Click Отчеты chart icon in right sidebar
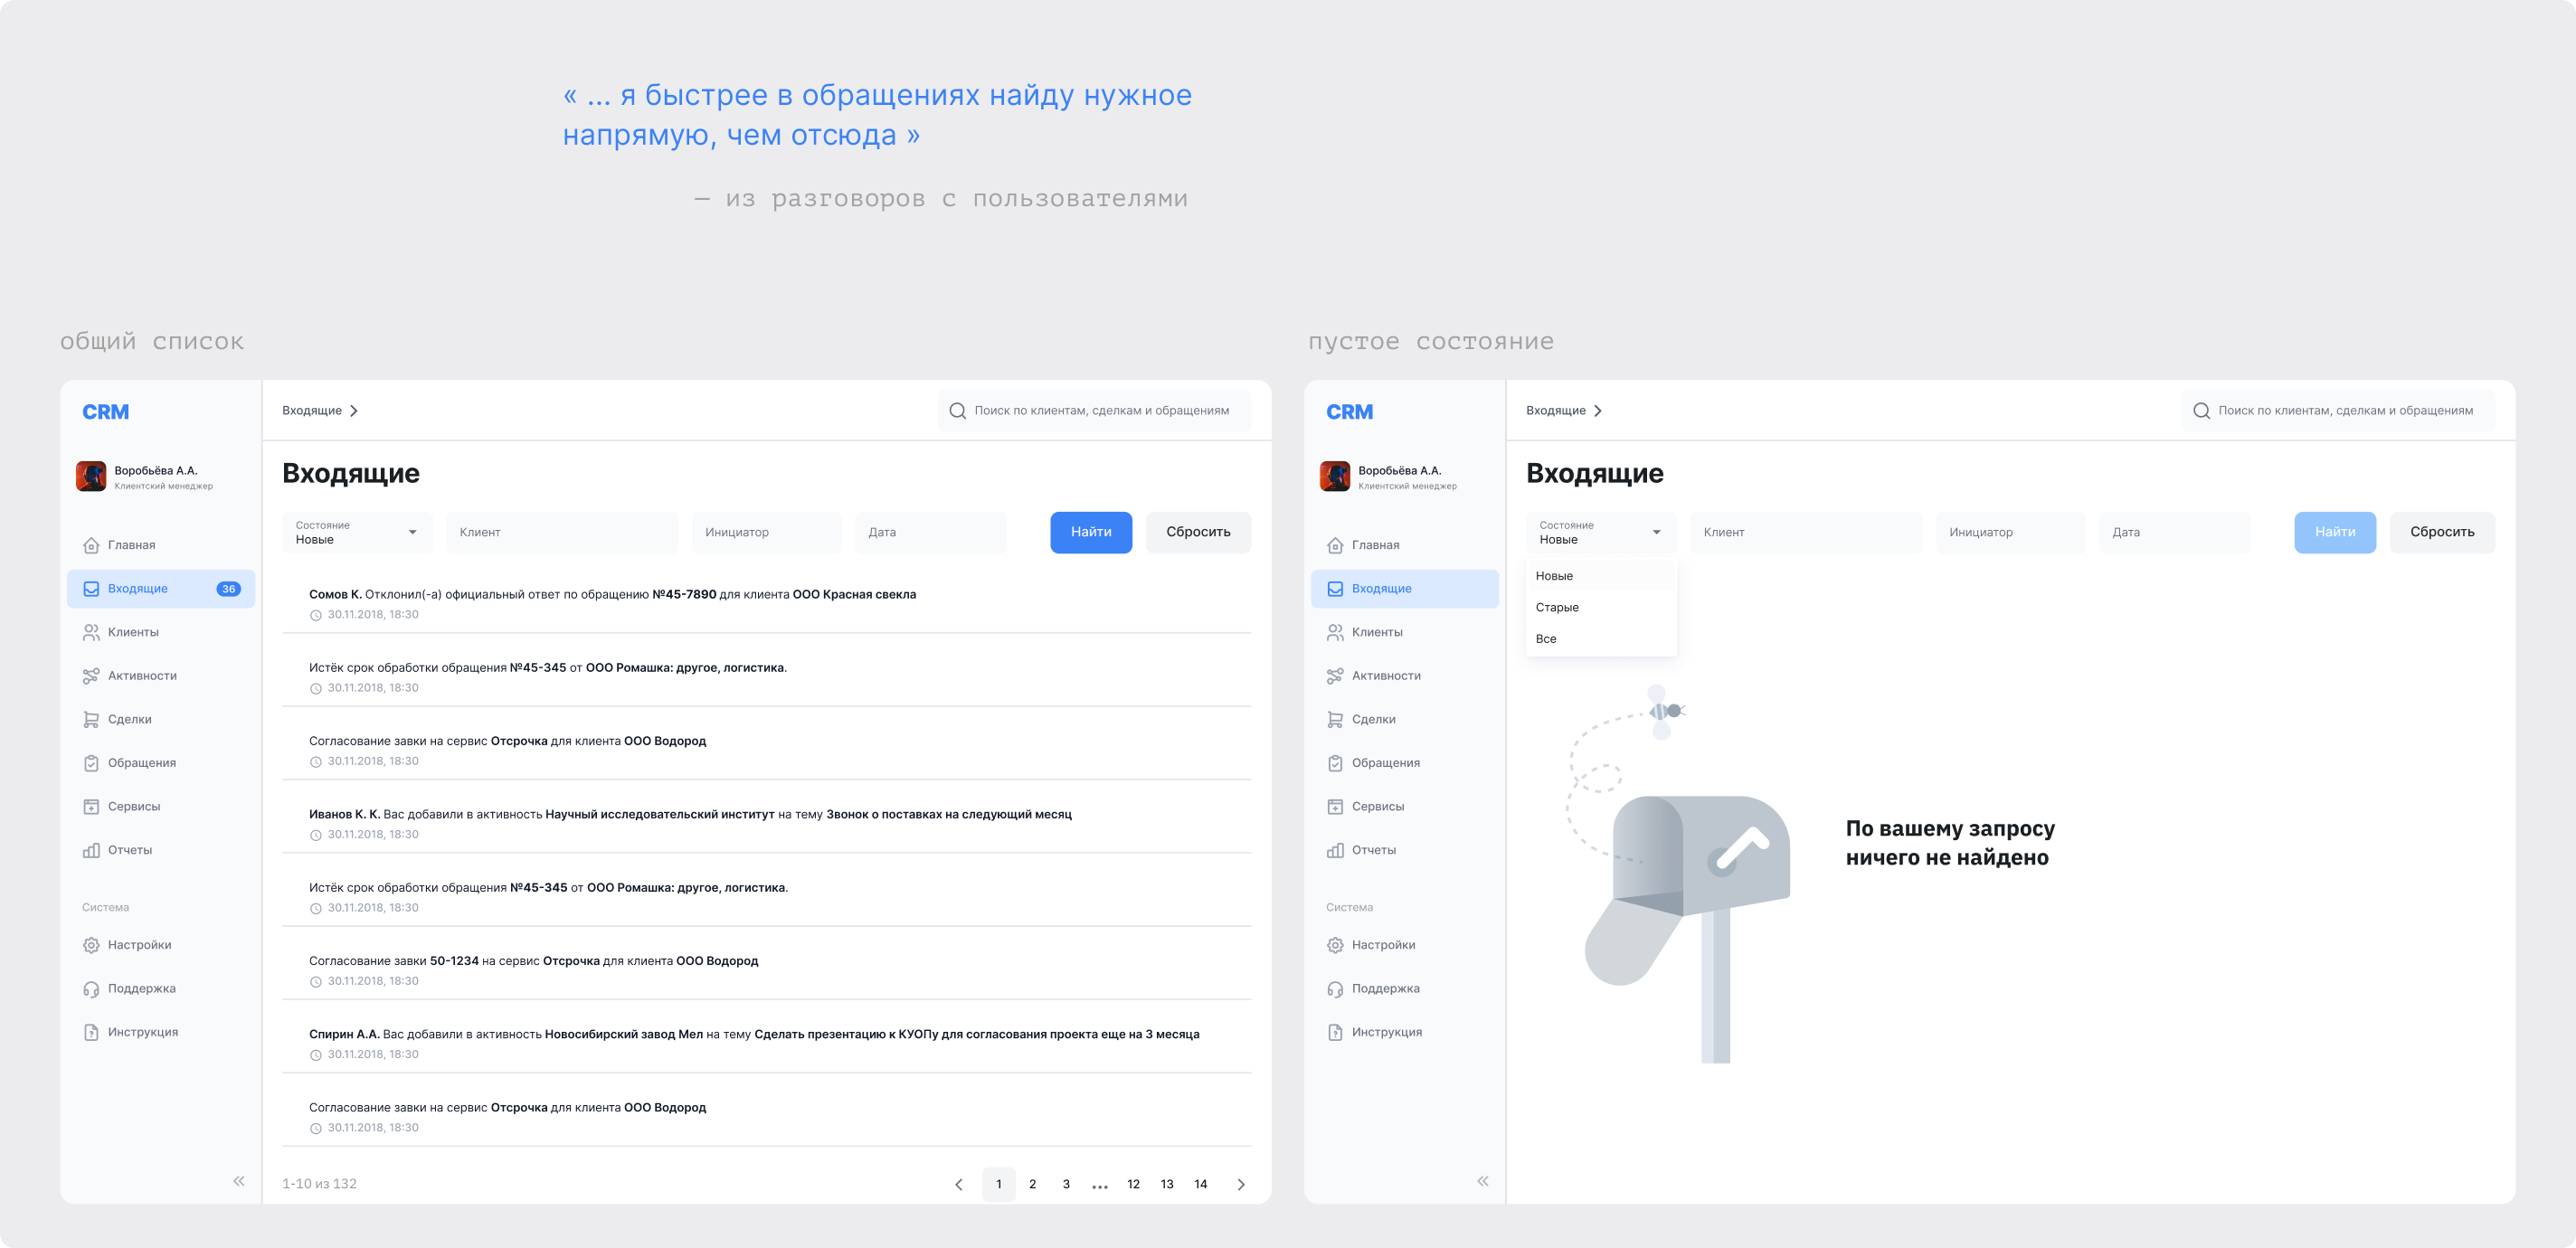The width and height of the screenshot is (2576, 1248). [1335, 850]
